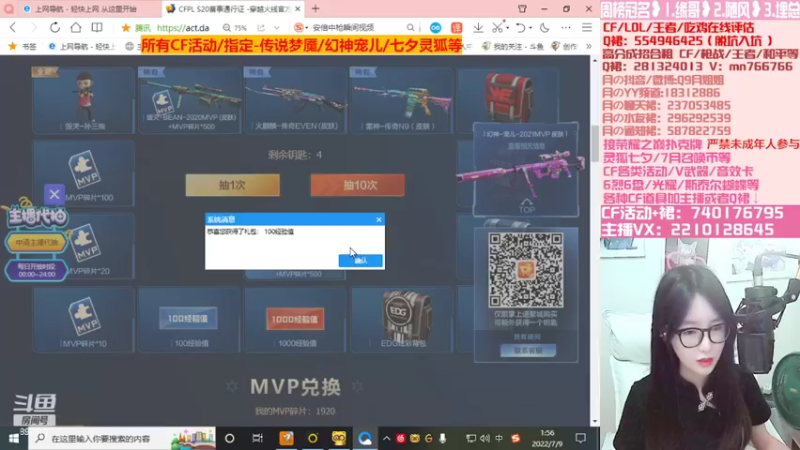The image size is (800, 450).
Task: Select the 100经验值 reward card
Action: pyautogui.click(x=189, y=320)
